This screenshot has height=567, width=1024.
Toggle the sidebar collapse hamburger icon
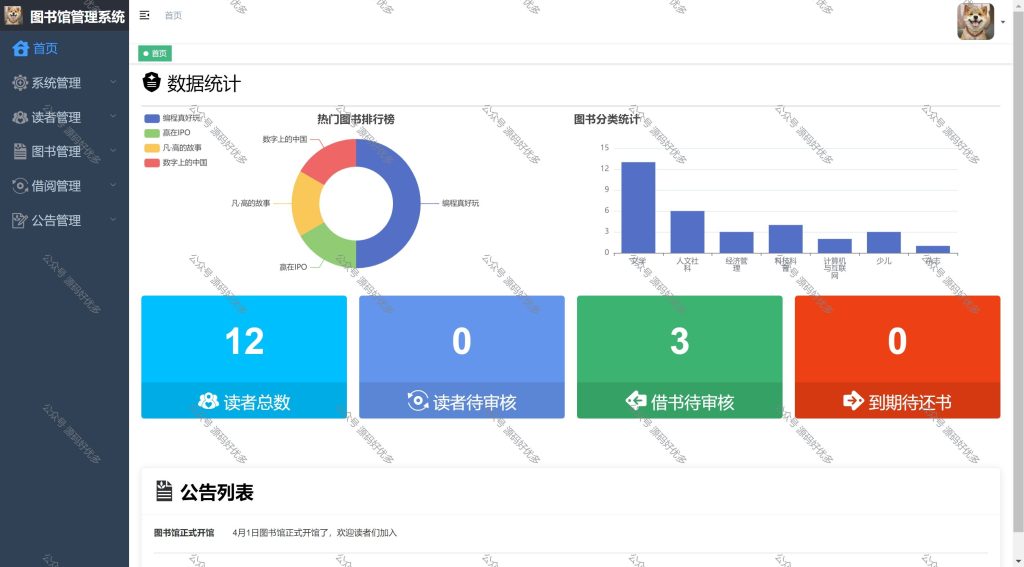tap(145, 15)
